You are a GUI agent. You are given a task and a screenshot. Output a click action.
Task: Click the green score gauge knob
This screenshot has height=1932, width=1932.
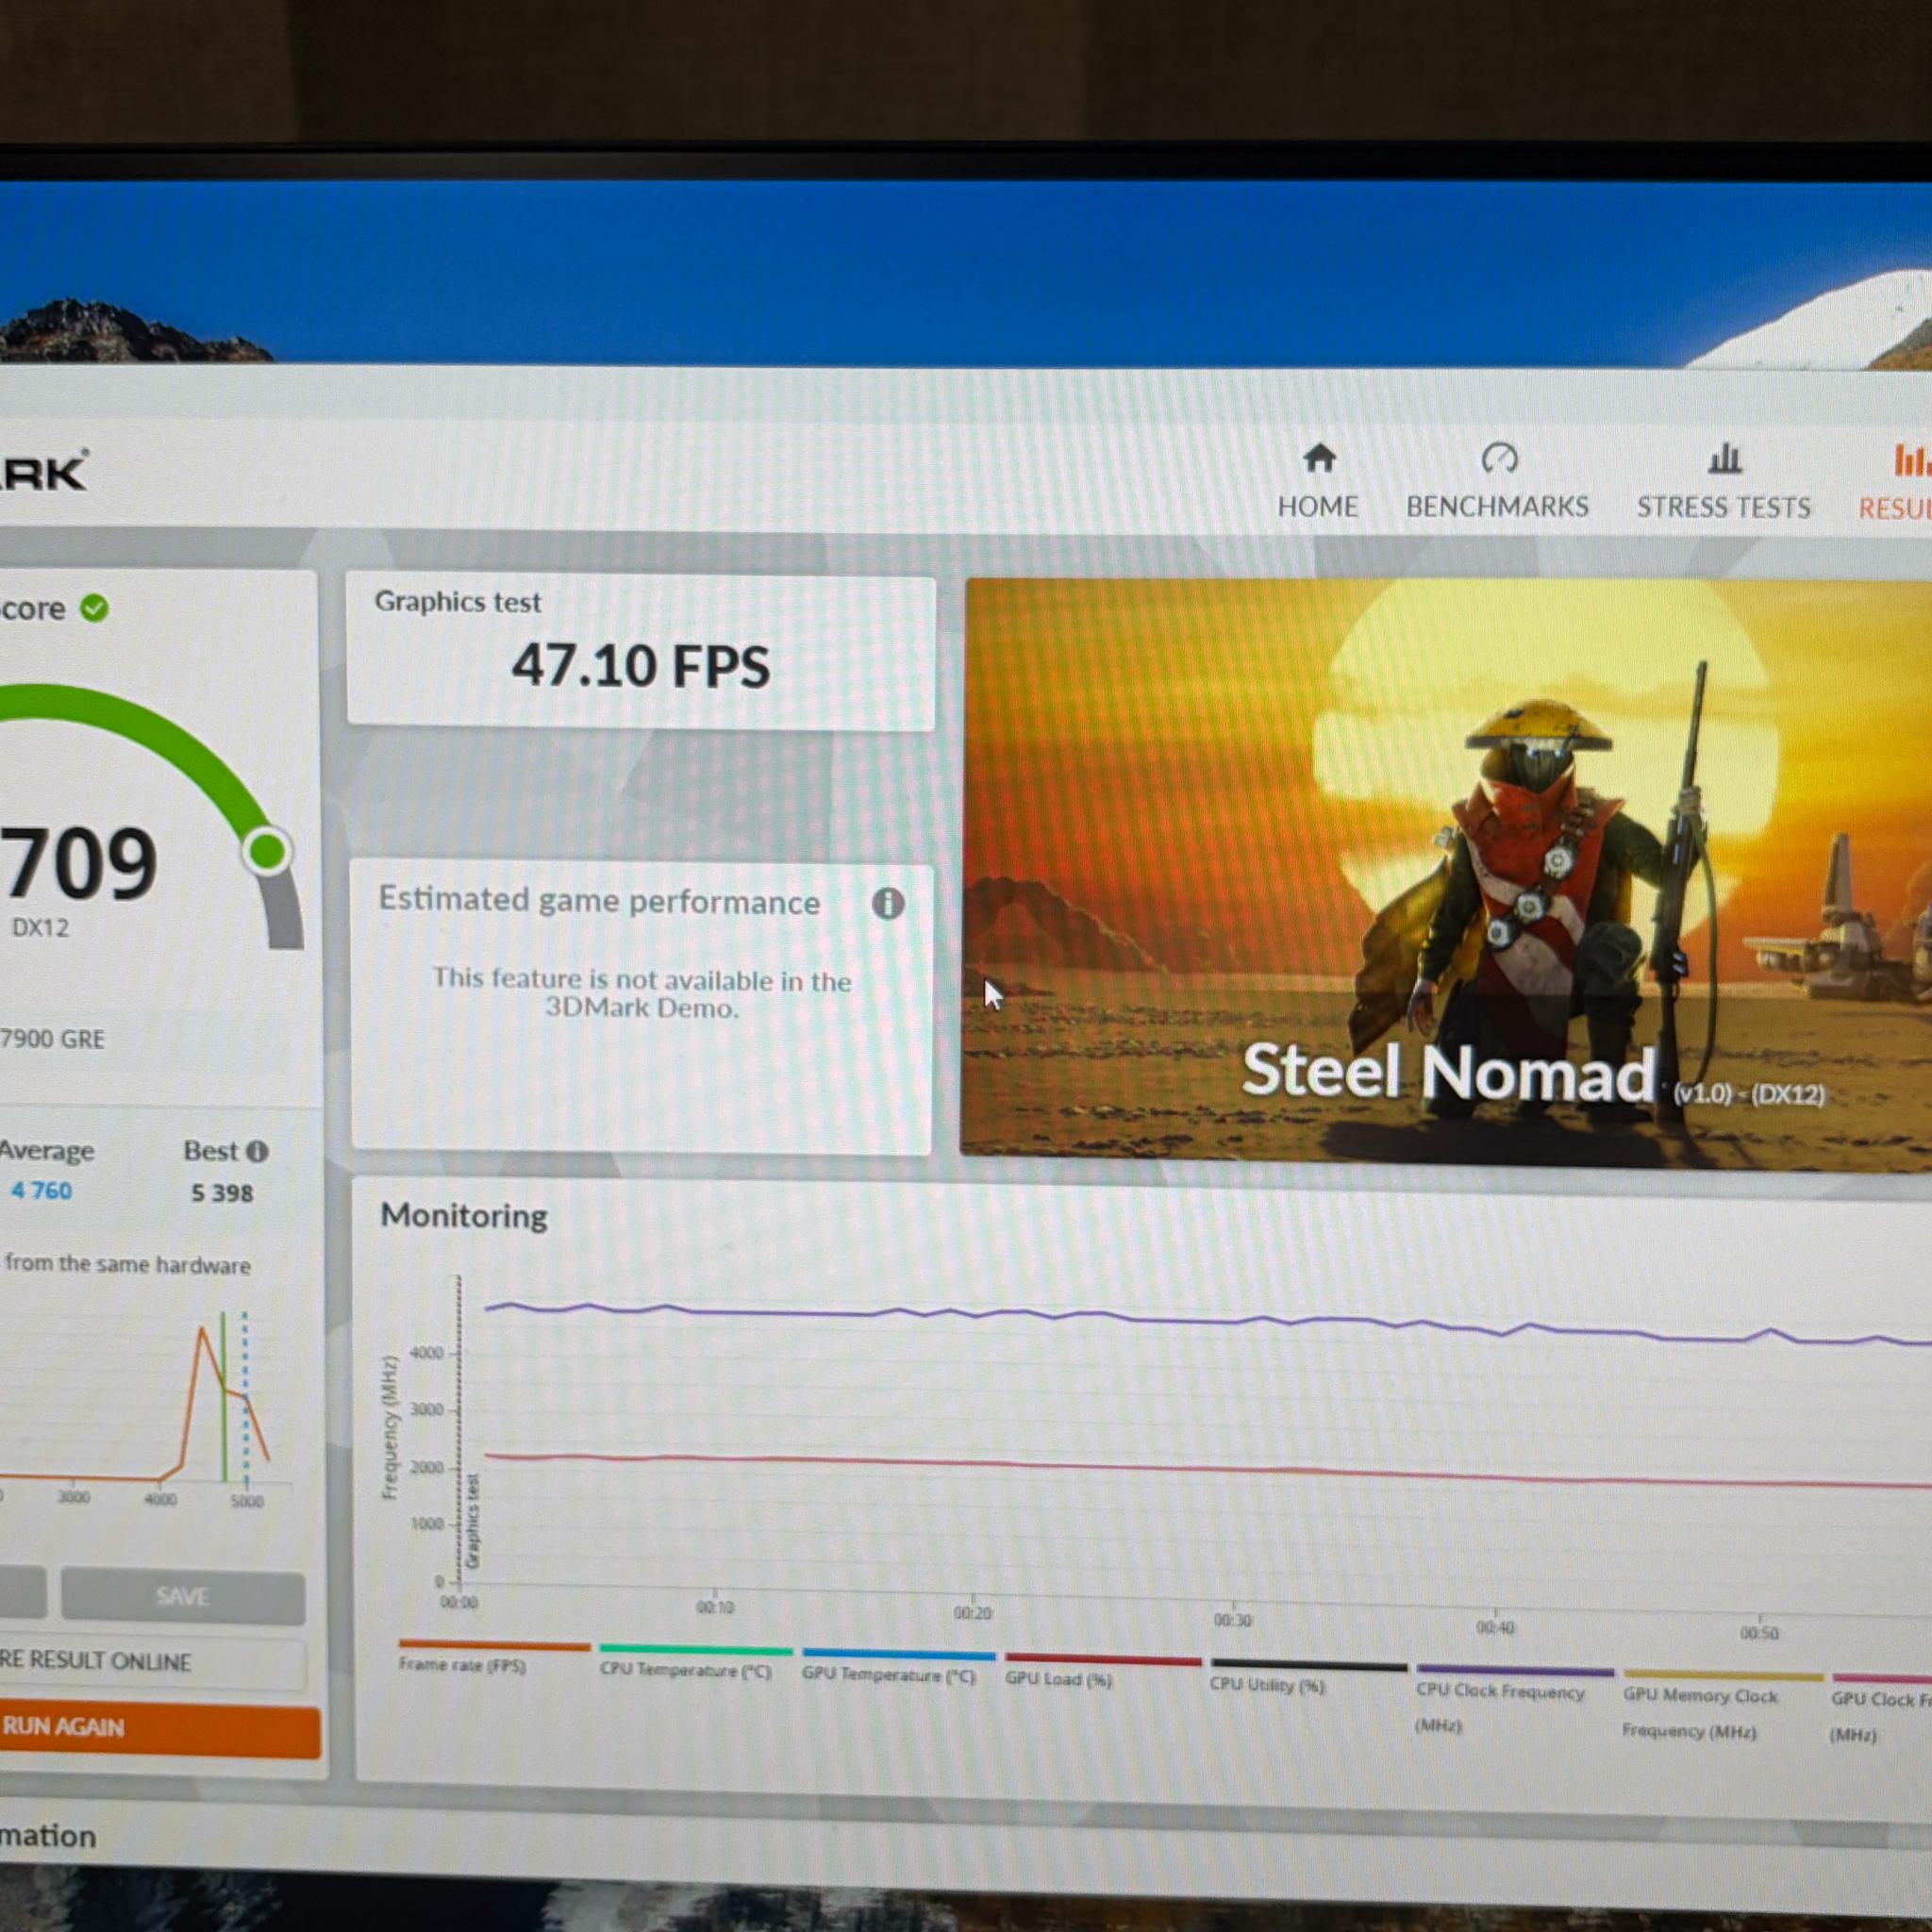tap(267, 852)
